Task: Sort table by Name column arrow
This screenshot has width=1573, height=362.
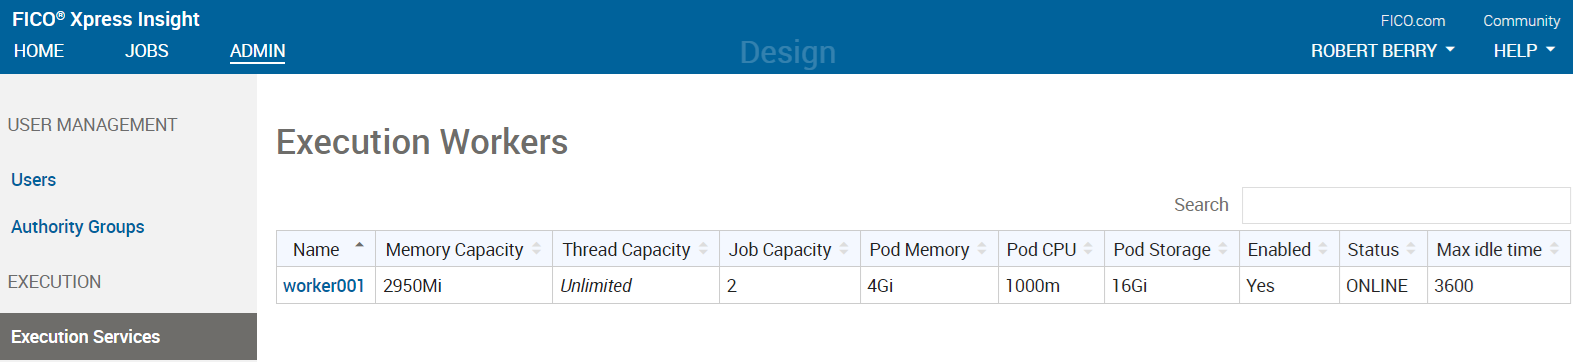Action: click(359, 245)
